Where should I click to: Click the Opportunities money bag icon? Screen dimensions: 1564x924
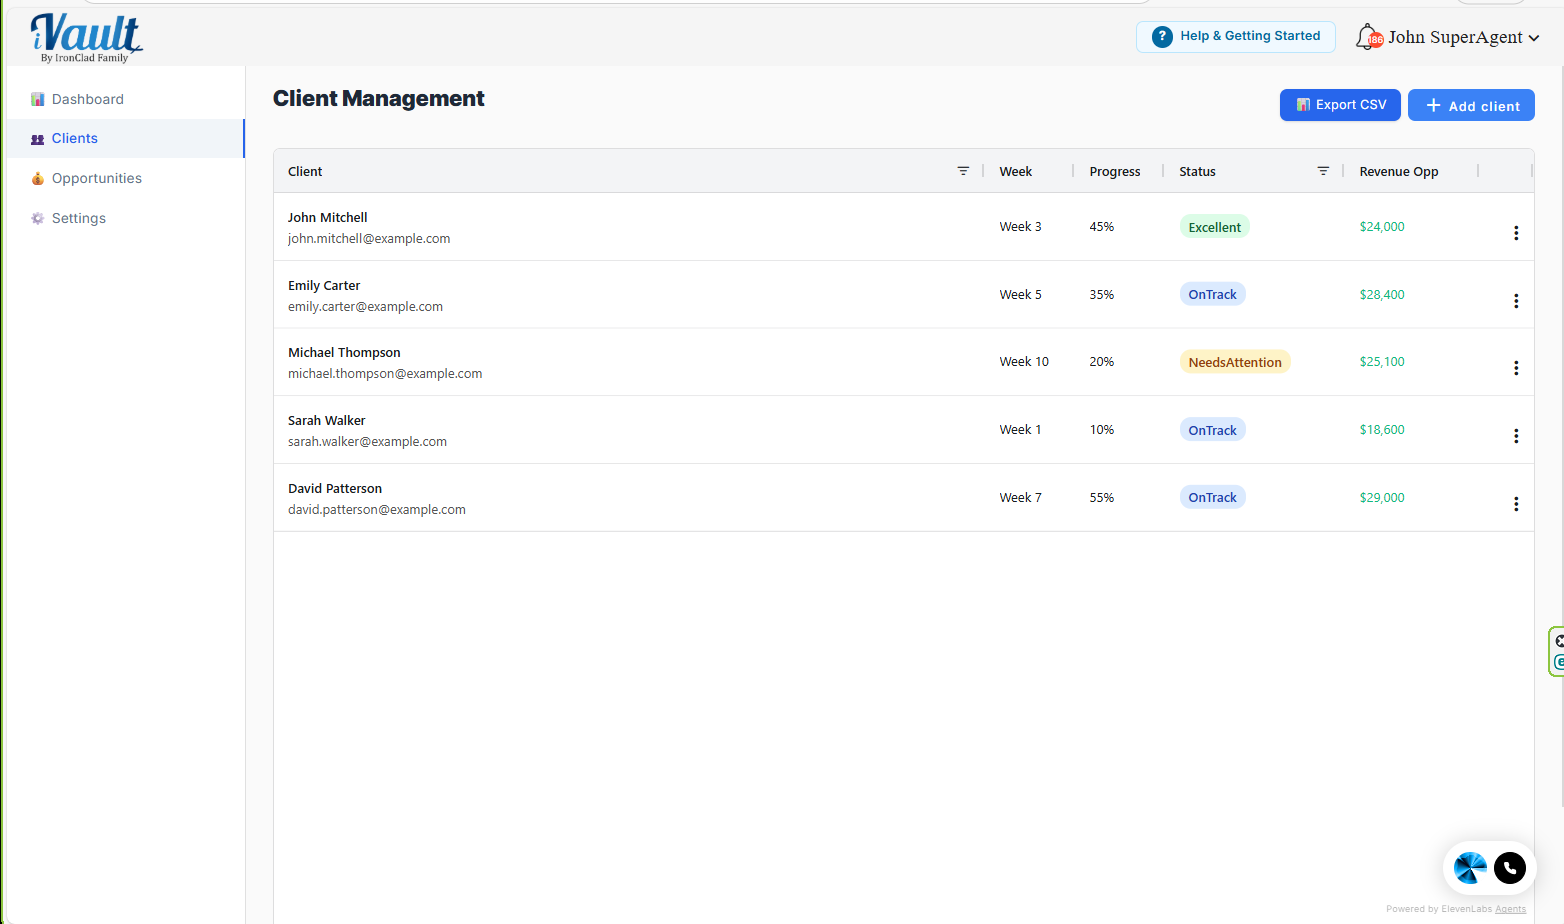pyautogui.click(x=38, y=178)
